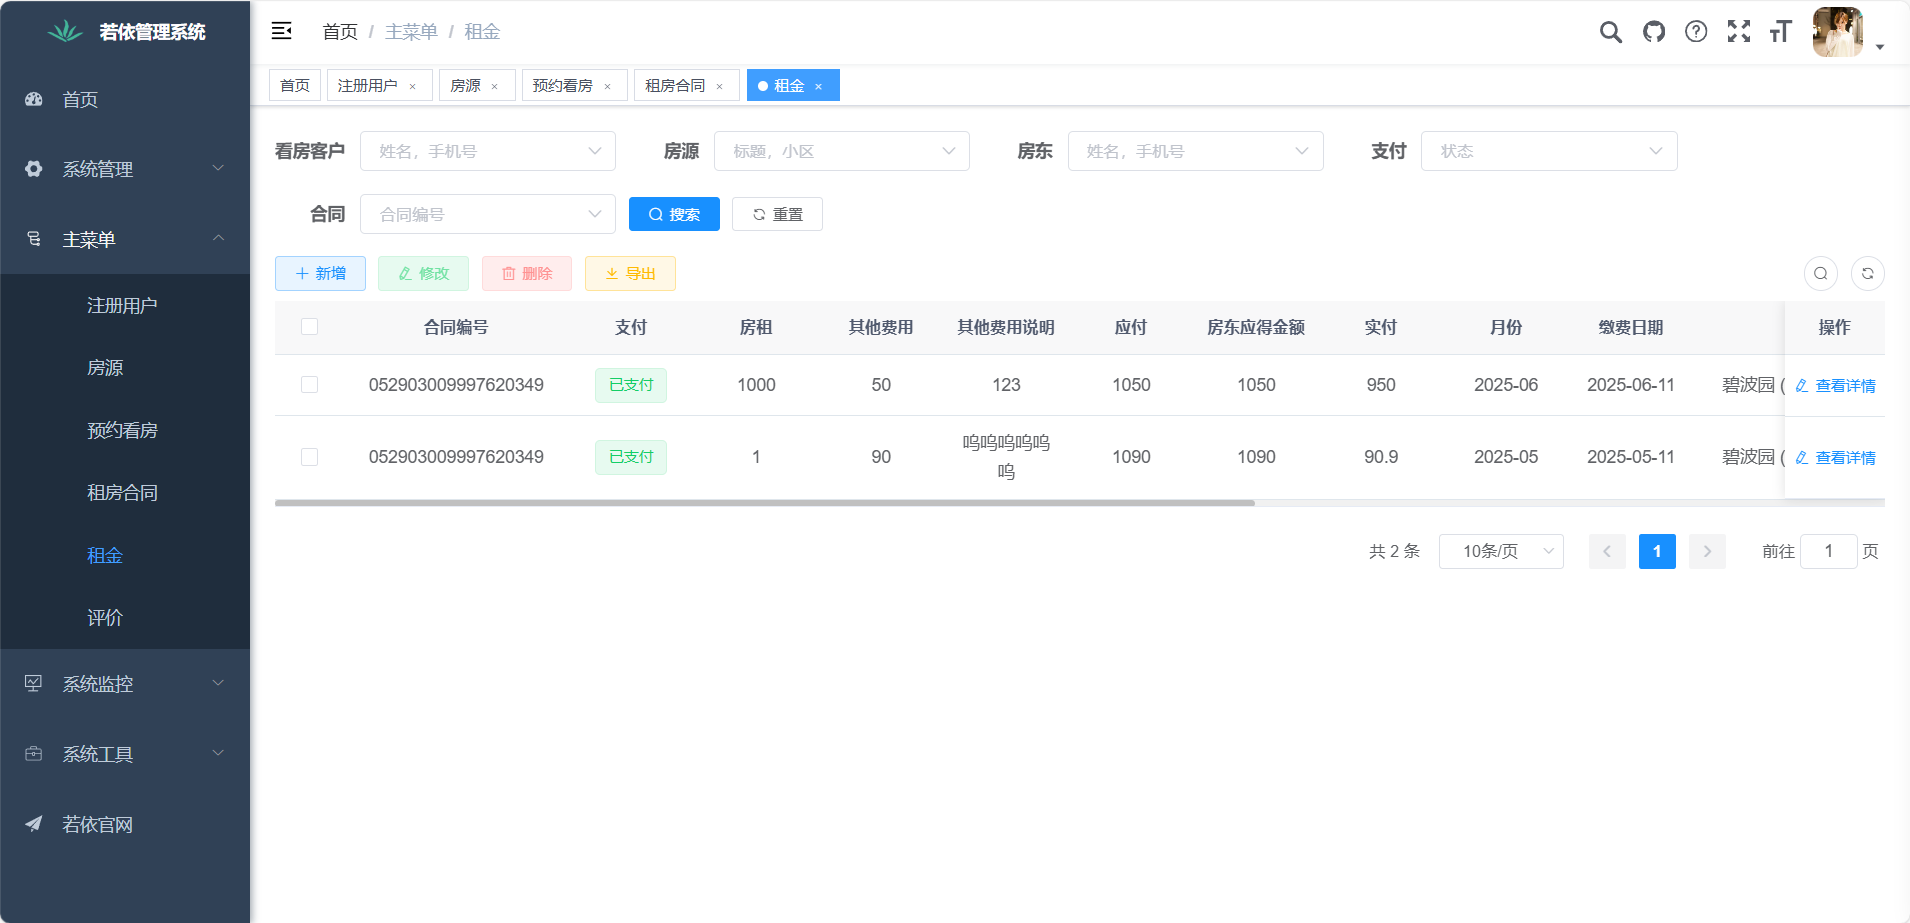Close the active 租金 tab
Screen dimensions: 1910x923
click(x=818, y=86)
